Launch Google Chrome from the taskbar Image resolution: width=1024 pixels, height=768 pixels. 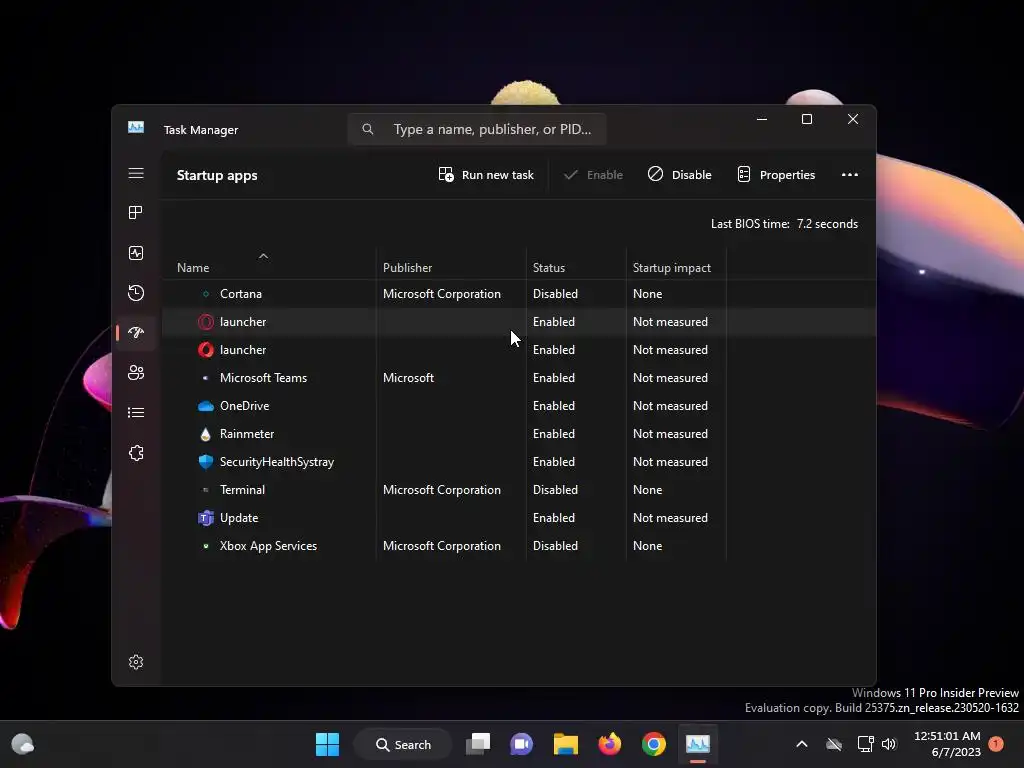coord(654,744)
